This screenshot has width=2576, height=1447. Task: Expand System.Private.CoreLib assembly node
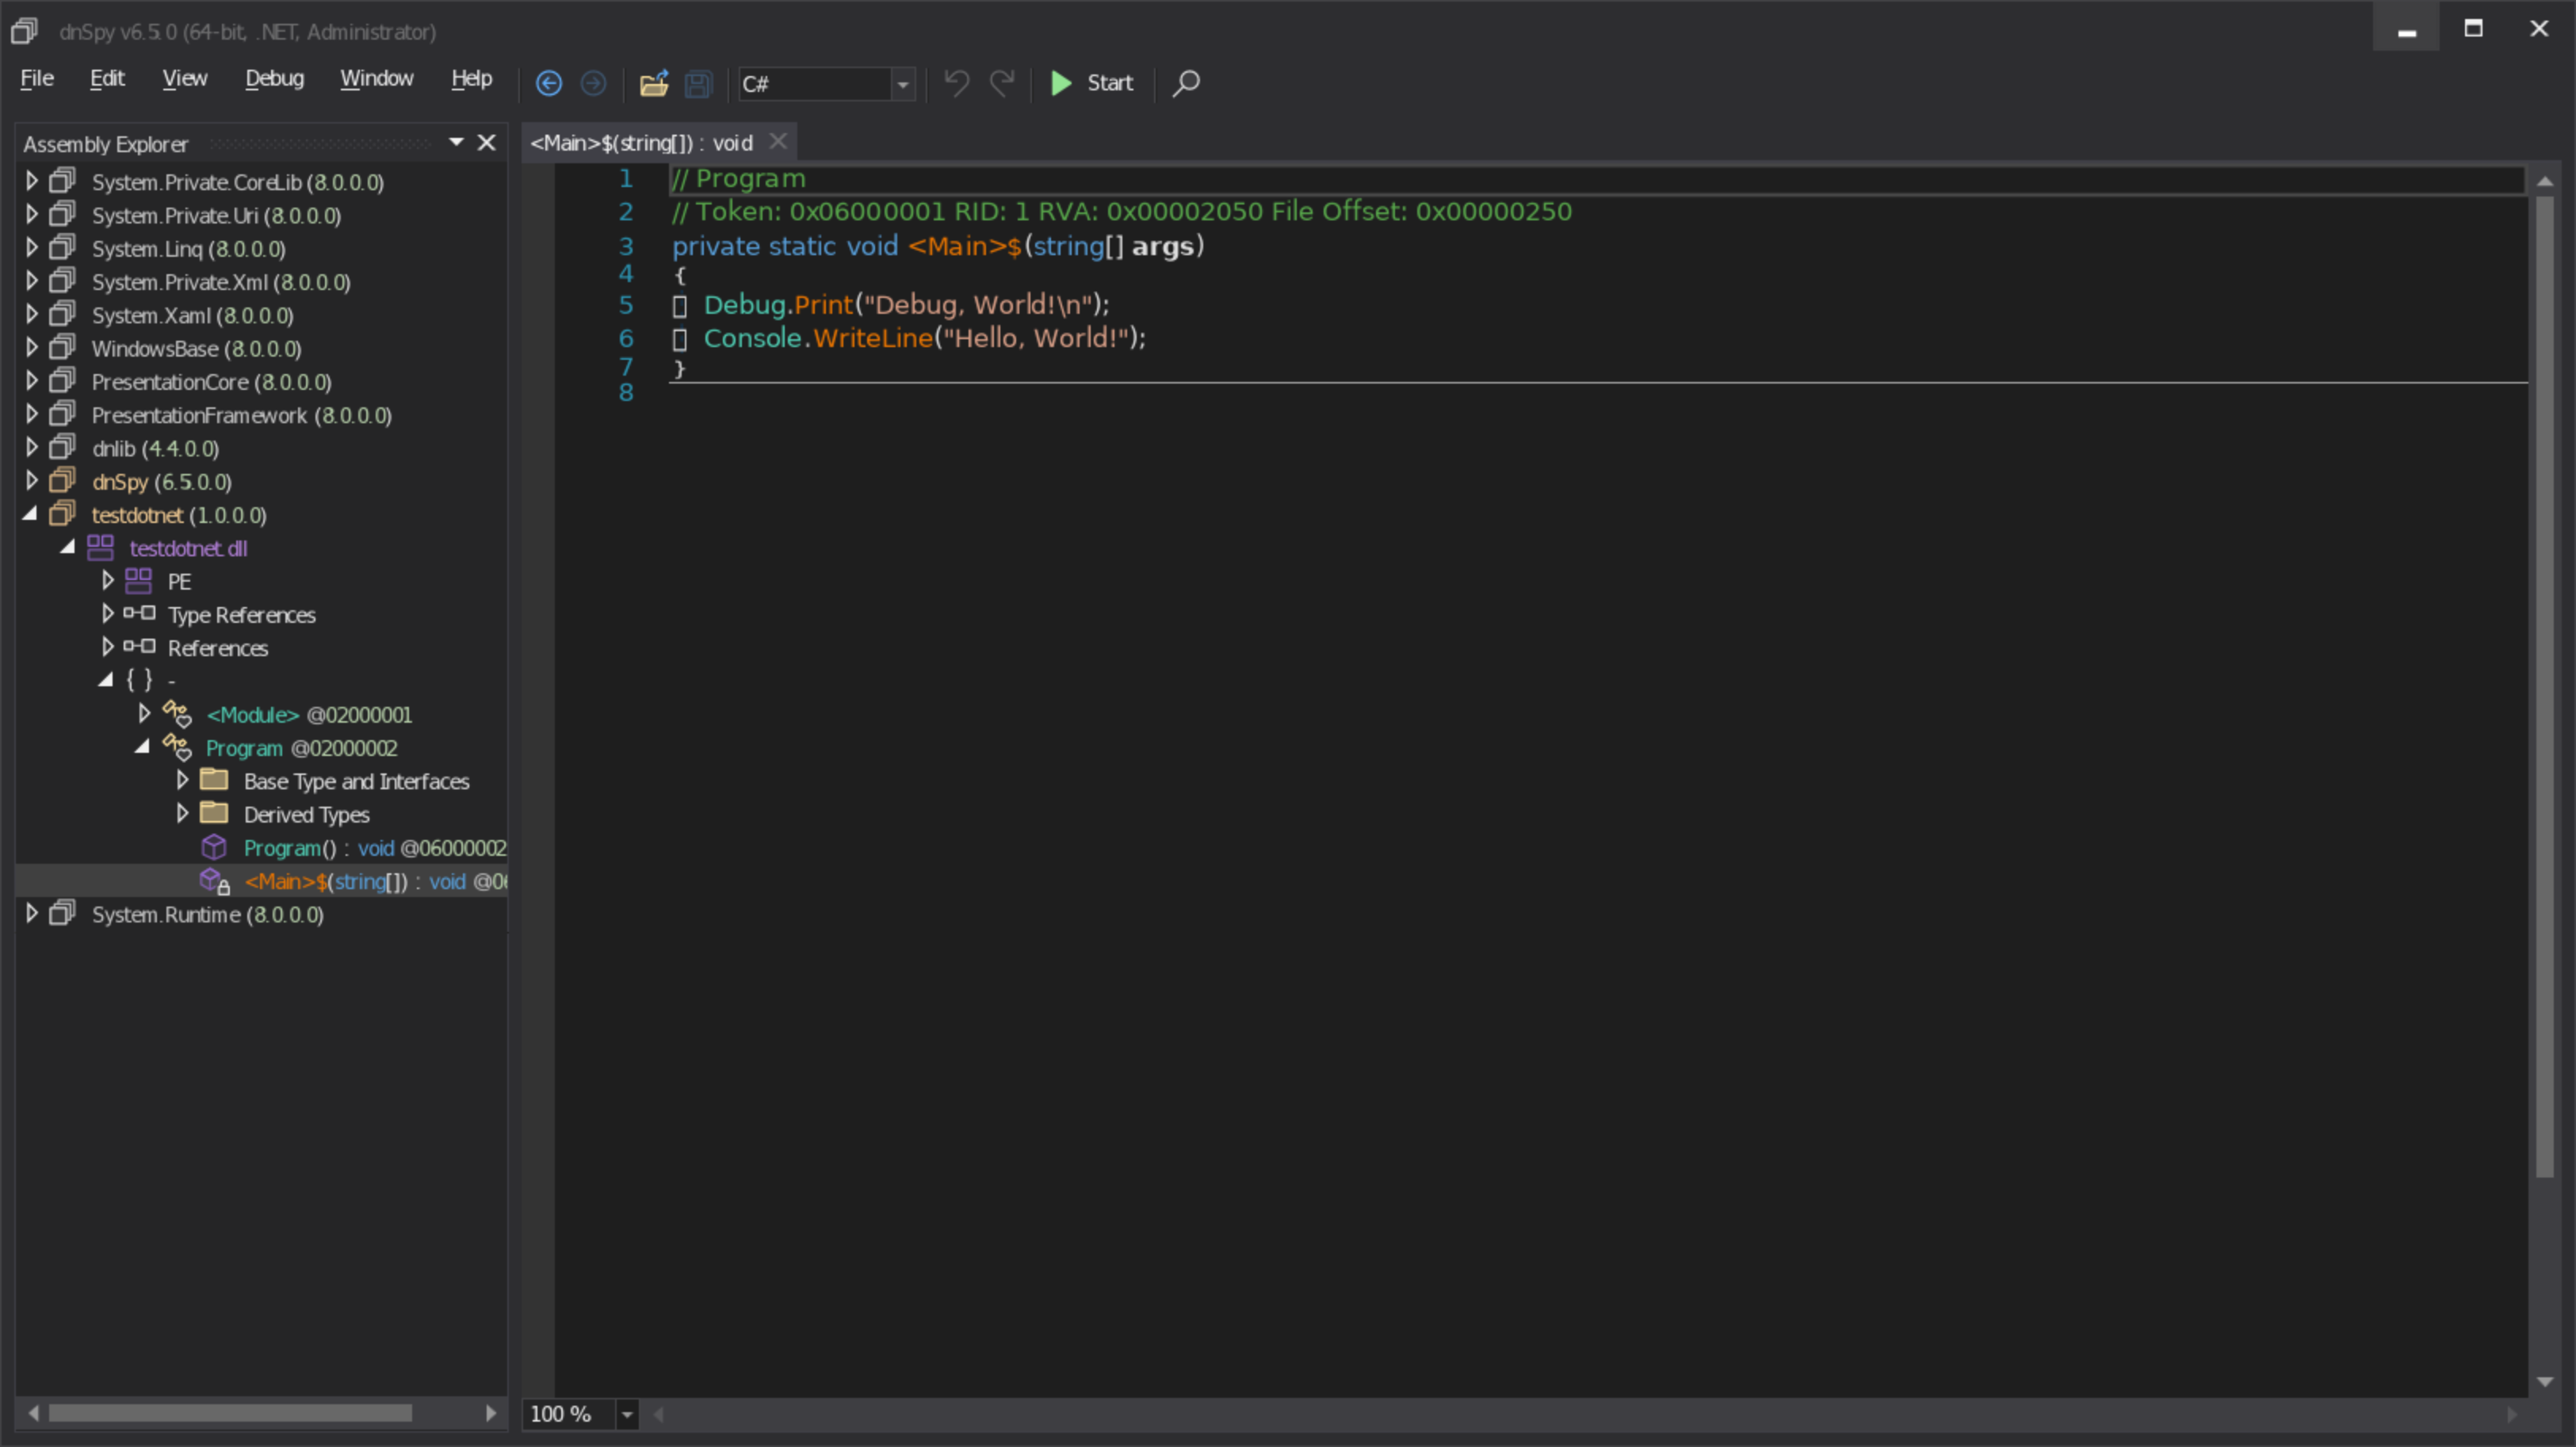(x=32, y=181)
